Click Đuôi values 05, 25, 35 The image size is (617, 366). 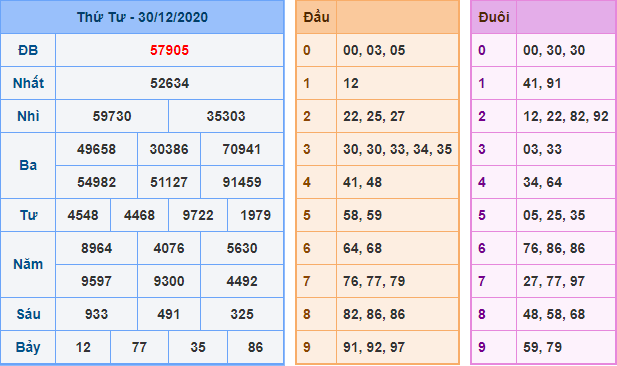(554, 216)
